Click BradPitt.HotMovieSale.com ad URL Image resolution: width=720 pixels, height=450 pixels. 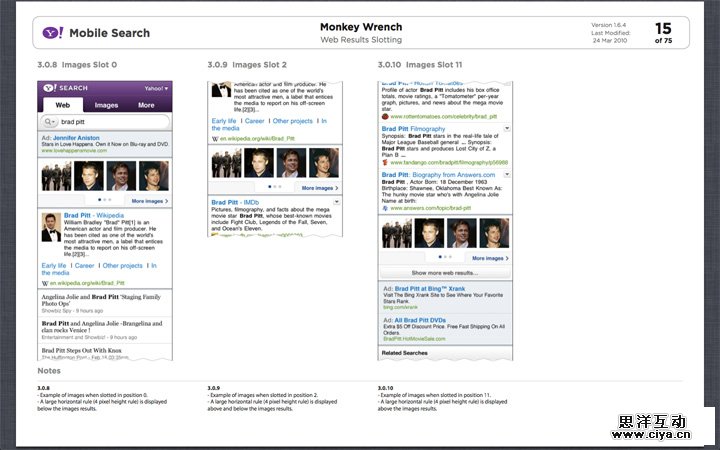[414, 339]
